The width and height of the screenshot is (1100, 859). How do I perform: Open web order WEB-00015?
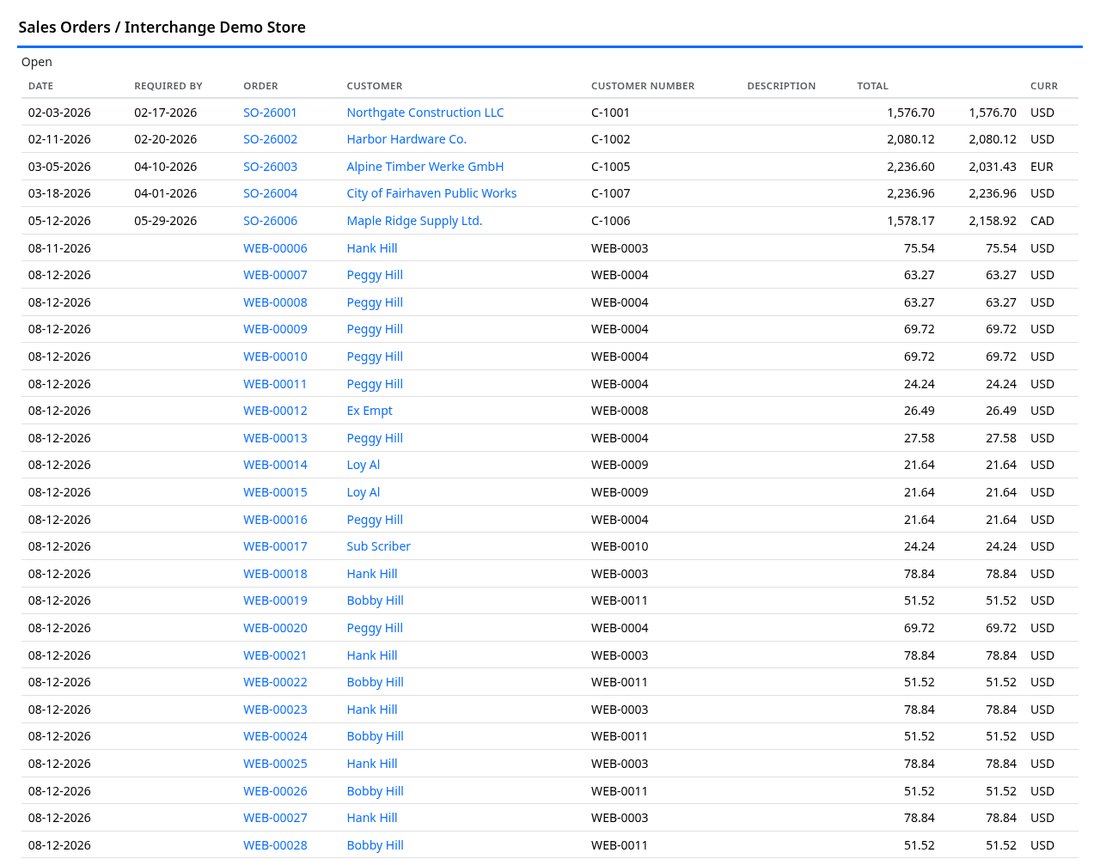tap(275, 491)
